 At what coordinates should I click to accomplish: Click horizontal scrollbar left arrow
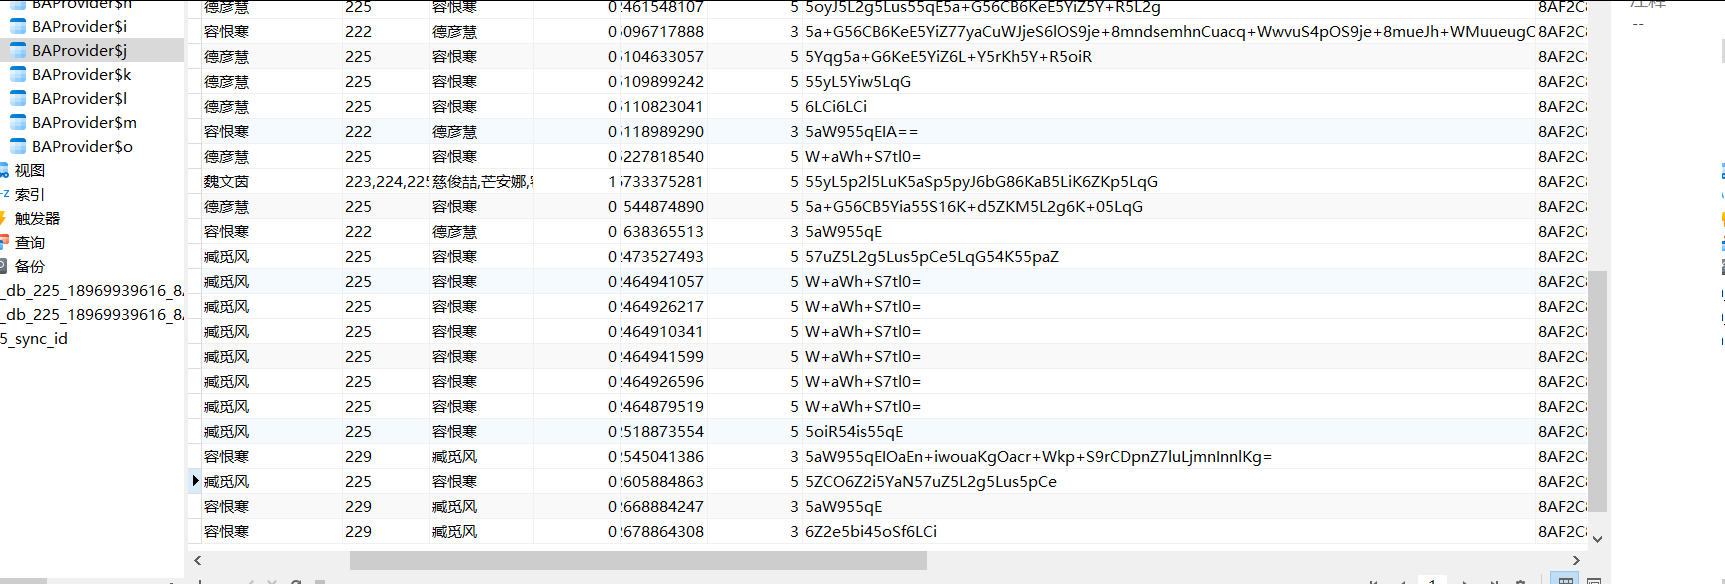198,561
